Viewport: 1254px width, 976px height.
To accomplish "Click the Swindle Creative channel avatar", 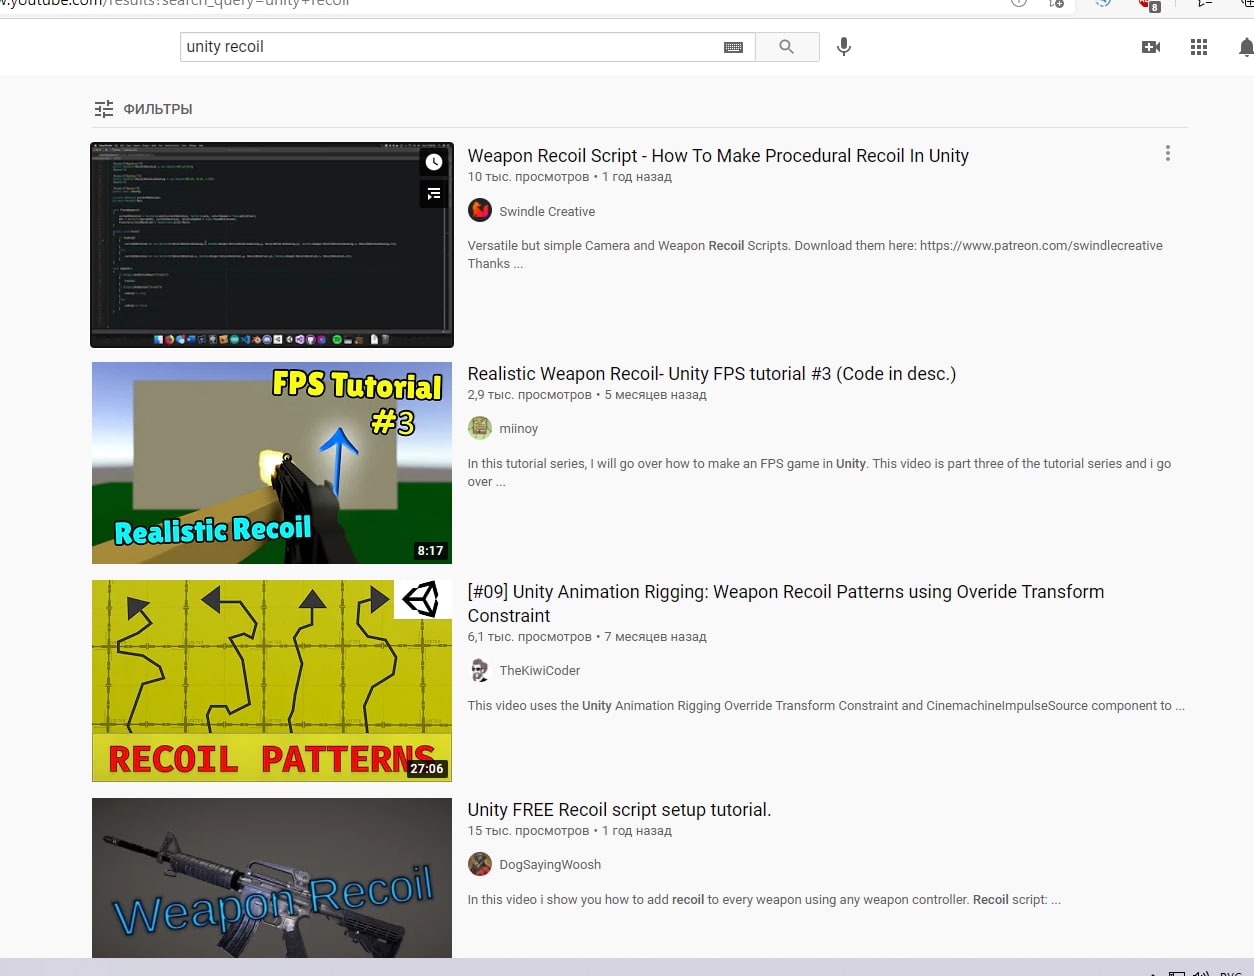I will point(480,211).
